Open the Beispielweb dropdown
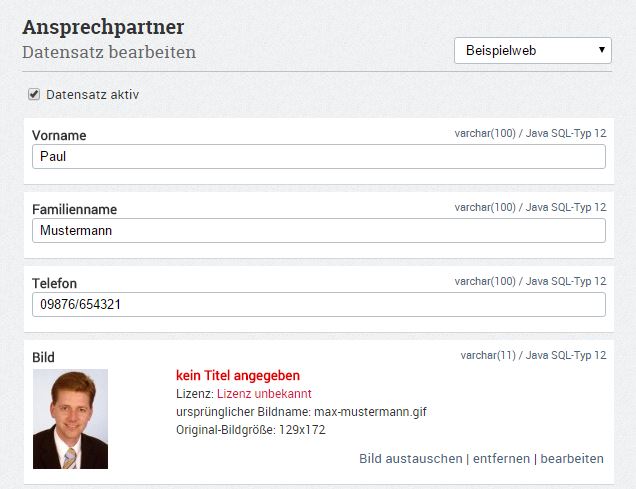Viewport: 636px width, 489px height. (533, 51)
